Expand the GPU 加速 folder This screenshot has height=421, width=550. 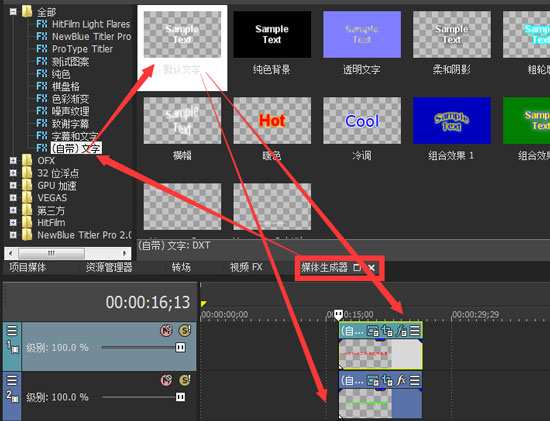pos(13,185)
